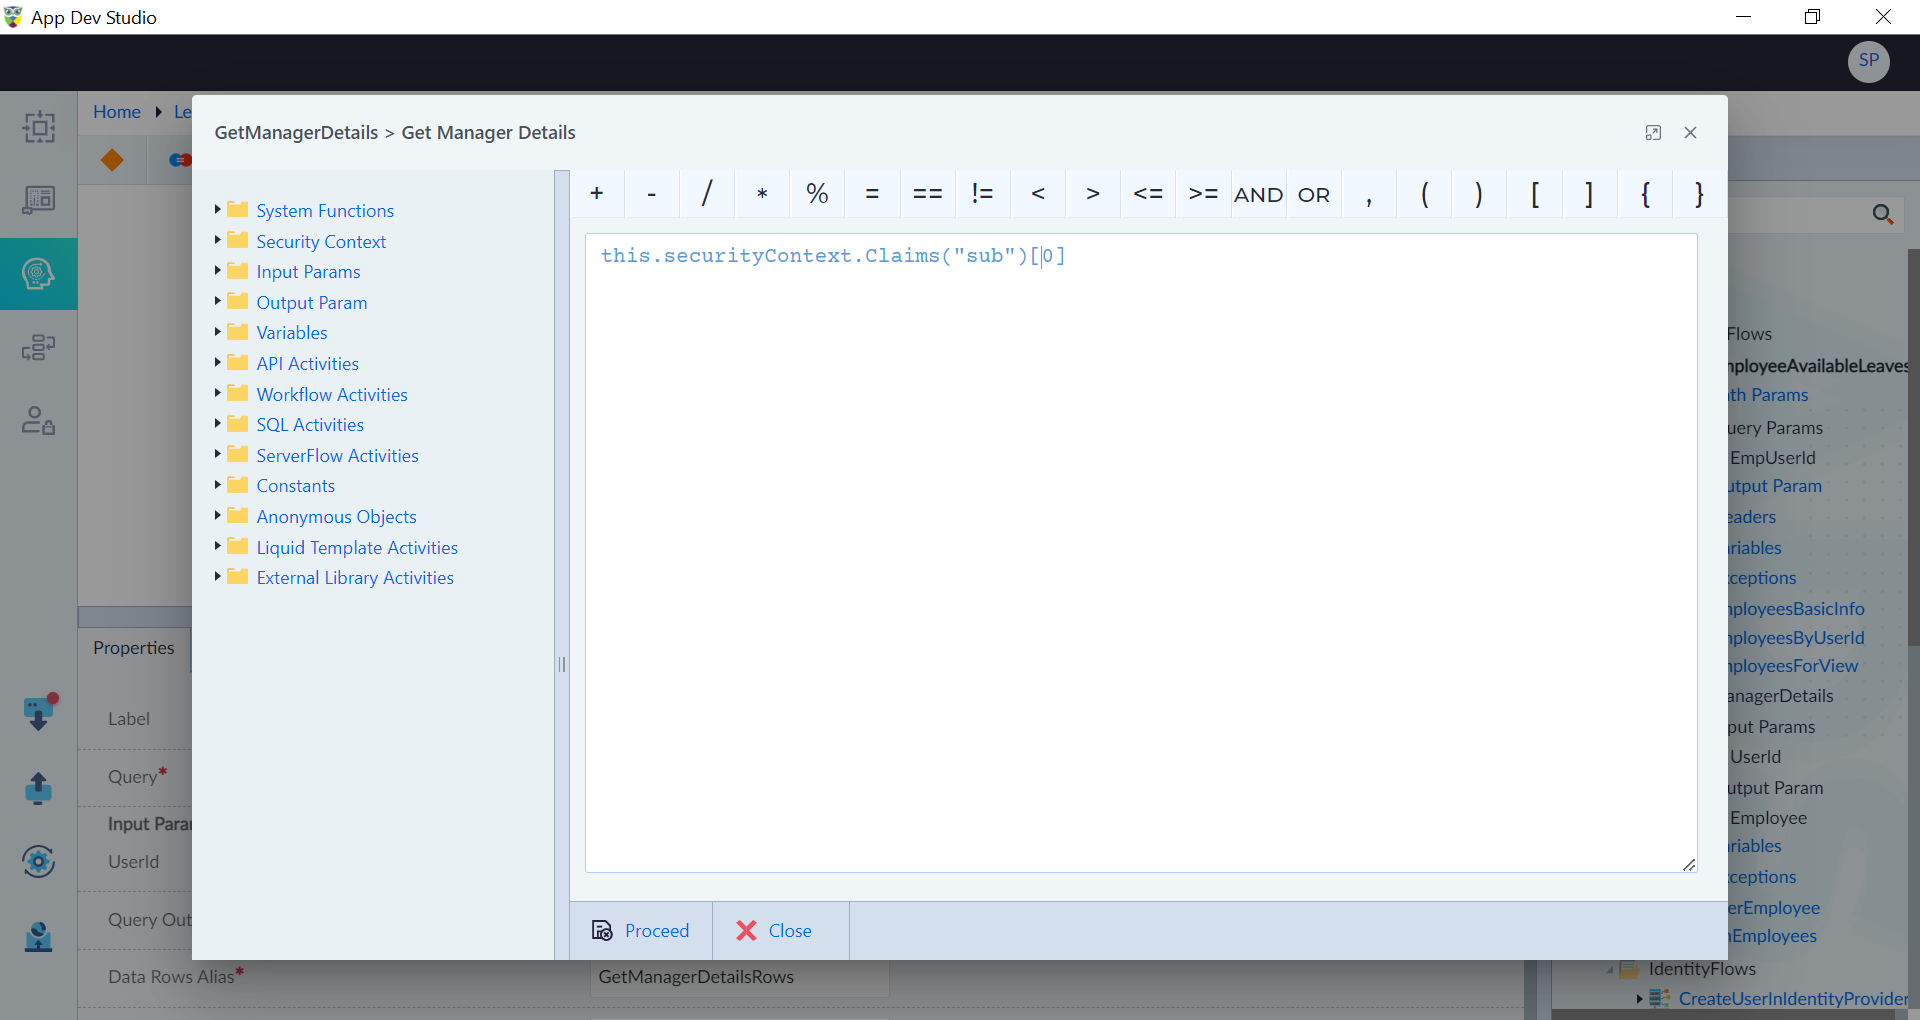Open the fingerprint identity sidebar icon
Screen dimensions: 1920x1020
click(x=38, y=274)
